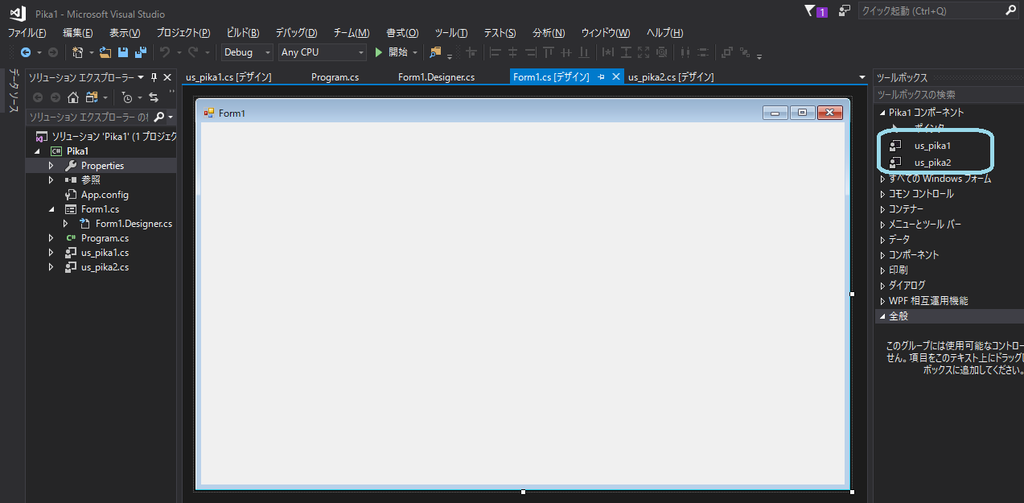Open the Any CPU platform dropdown

(361, 52)
